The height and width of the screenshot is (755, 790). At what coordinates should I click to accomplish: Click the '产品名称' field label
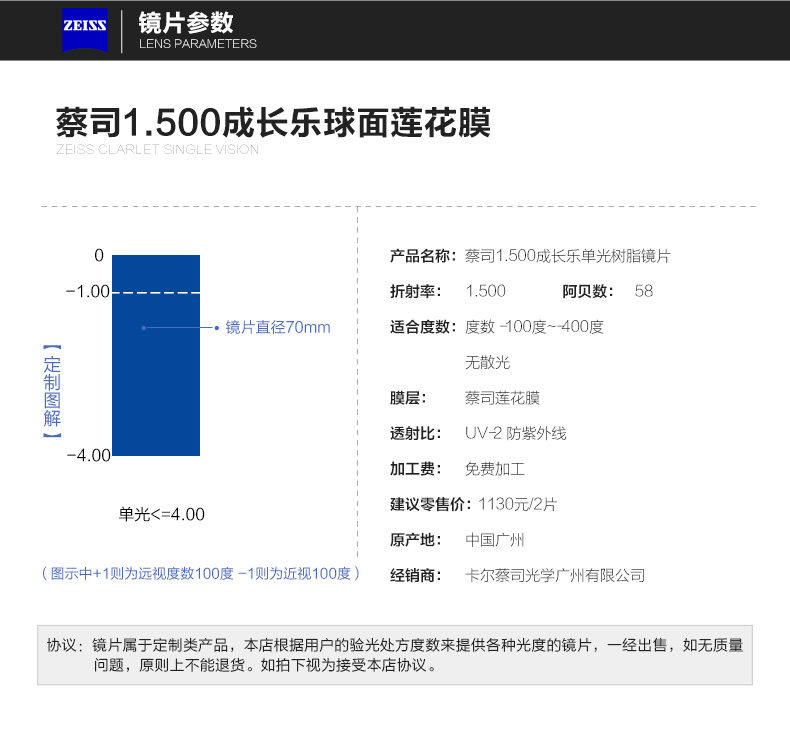pos(423,256)
